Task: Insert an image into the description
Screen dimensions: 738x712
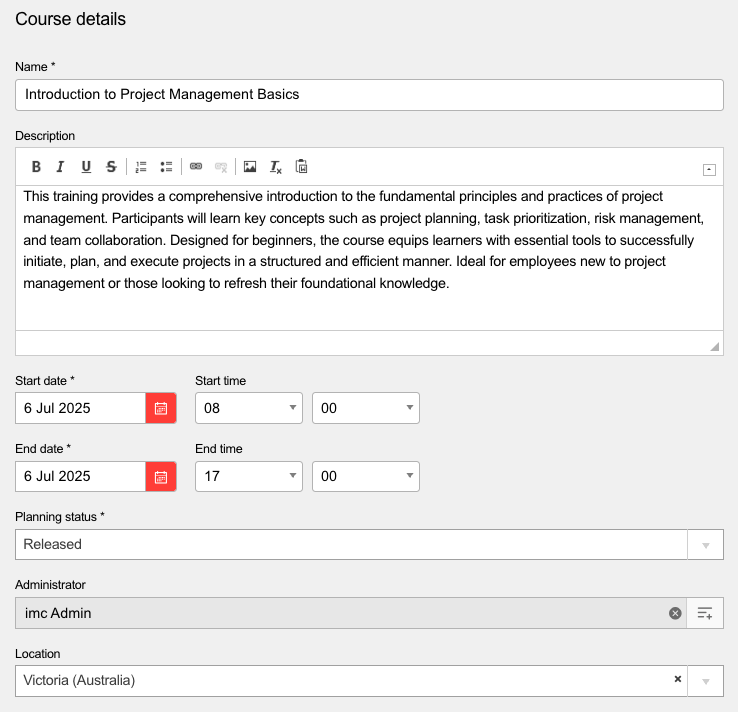Action: (x=250, y=167)
